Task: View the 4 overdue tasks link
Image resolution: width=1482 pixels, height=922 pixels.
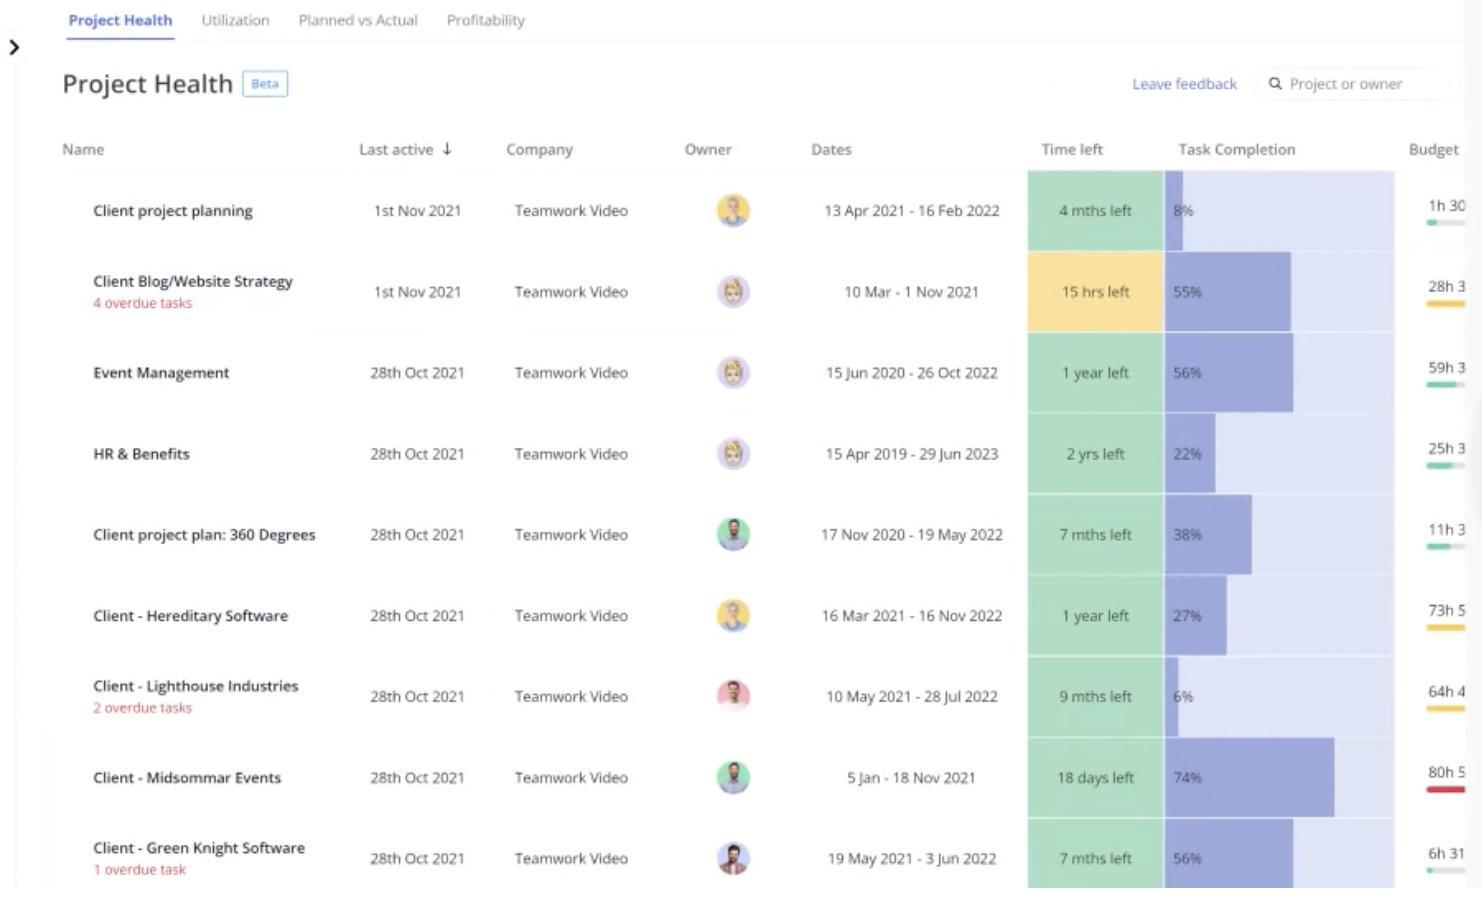Action: 142,303
